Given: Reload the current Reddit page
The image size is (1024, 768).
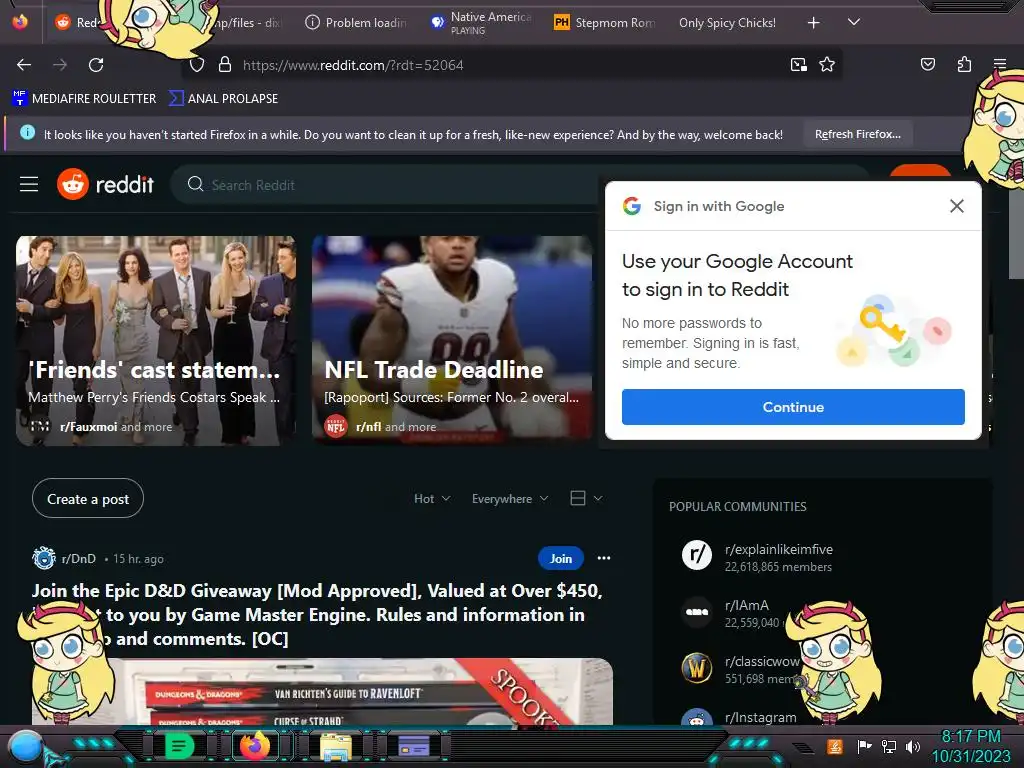Looking at the screenshot, I should click(x=96, y=65).
